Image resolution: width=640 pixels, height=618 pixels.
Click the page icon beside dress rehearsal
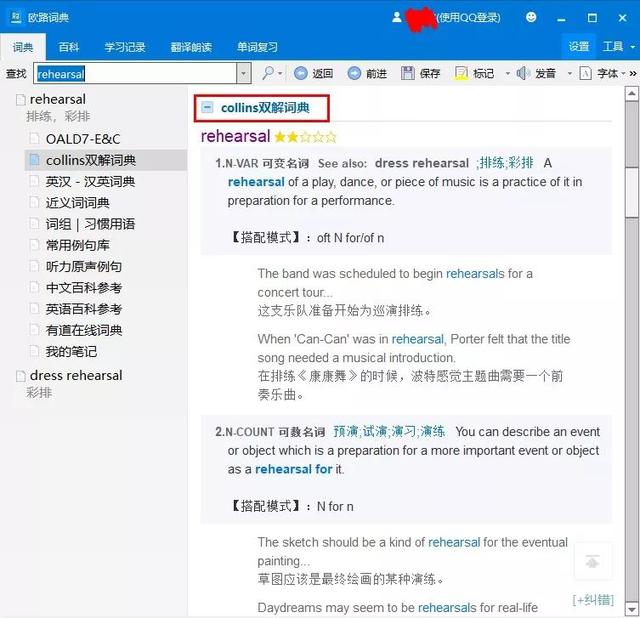click(x=21, y=376)
